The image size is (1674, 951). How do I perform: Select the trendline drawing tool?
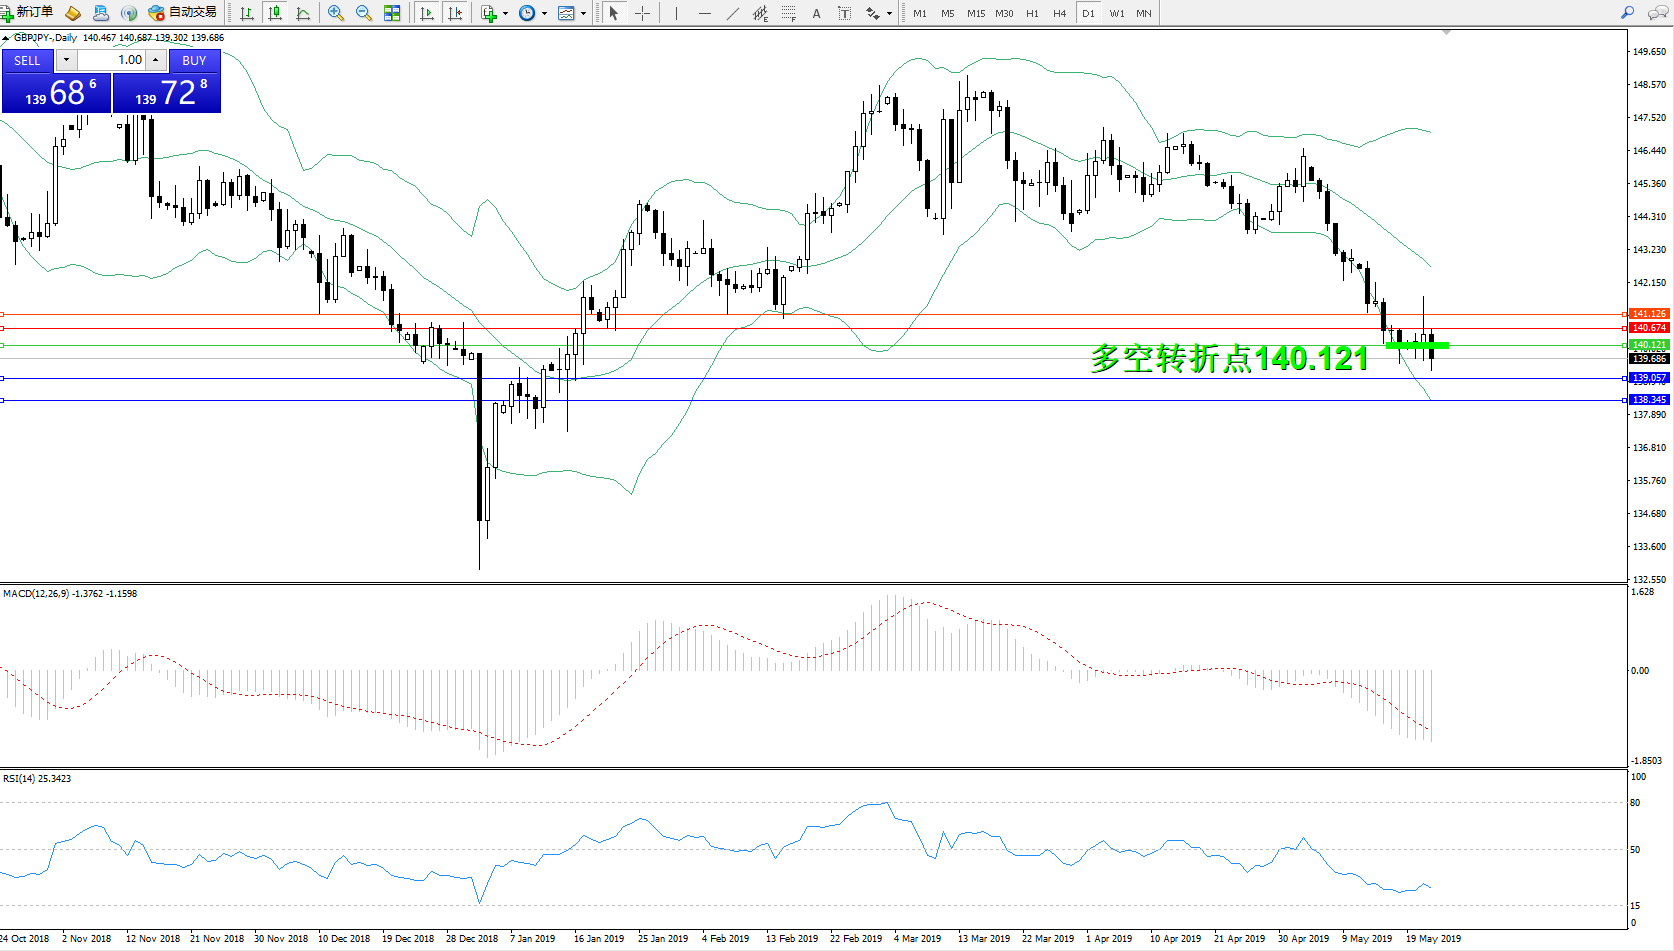point(733,13)
